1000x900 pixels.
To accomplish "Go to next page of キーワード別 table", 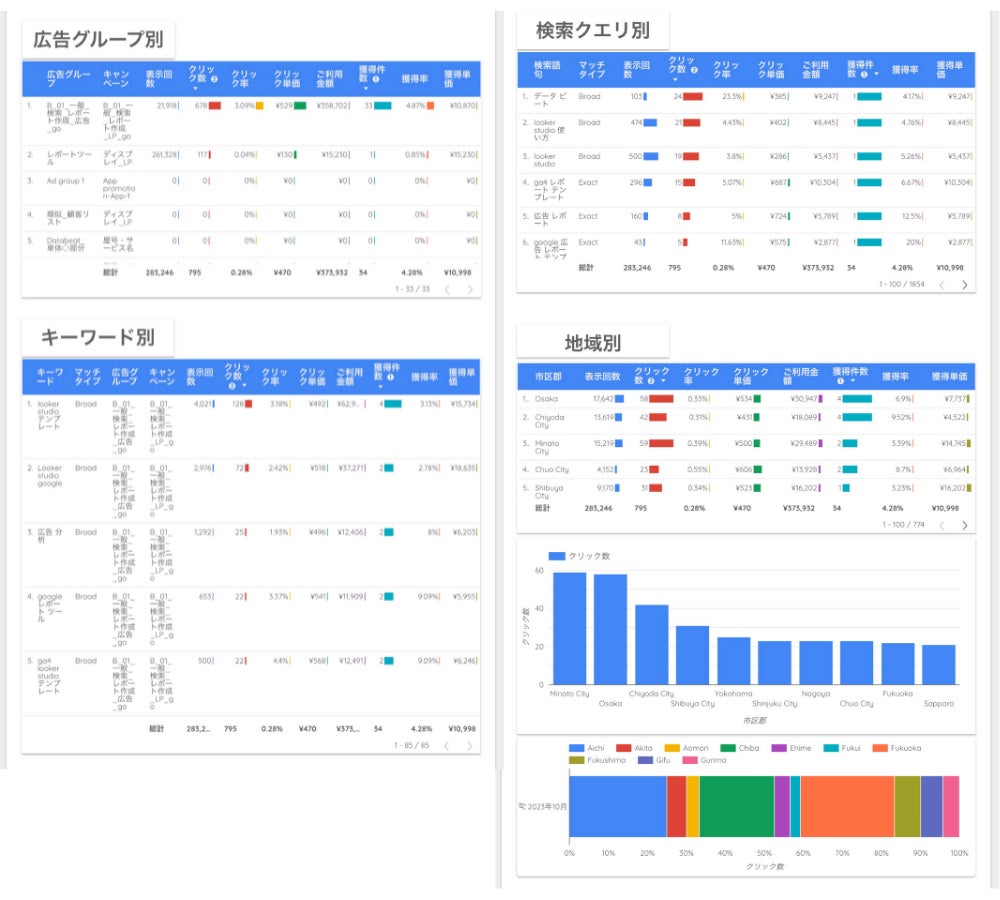I will [x=470, y=746].
